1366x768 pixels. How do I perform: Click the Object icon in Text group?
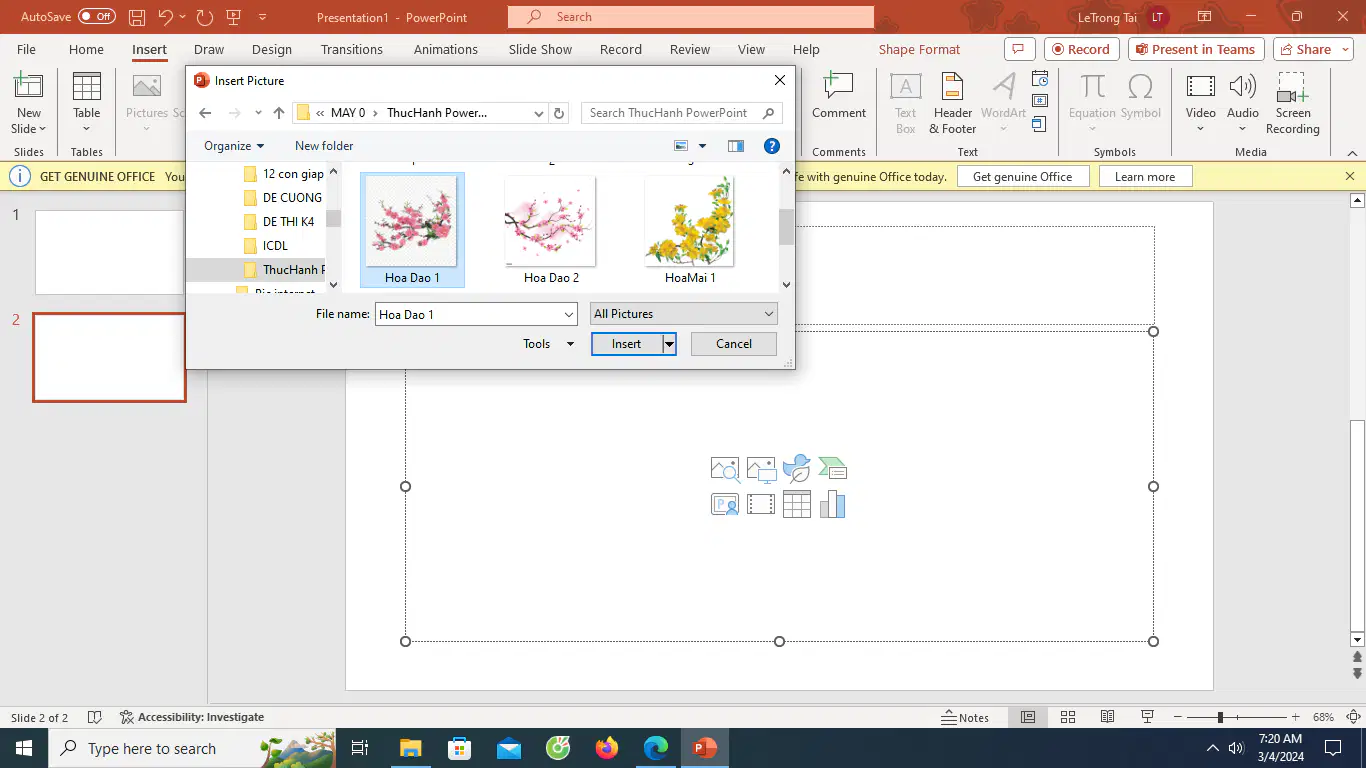1040,124
